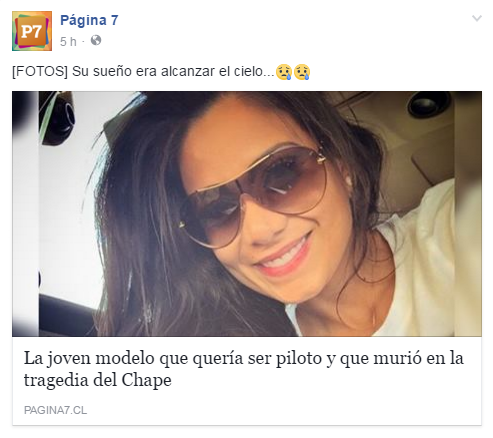Click the first crying emoji in the caption
This screenshot has height=438, width=493.
click(284, 72)
